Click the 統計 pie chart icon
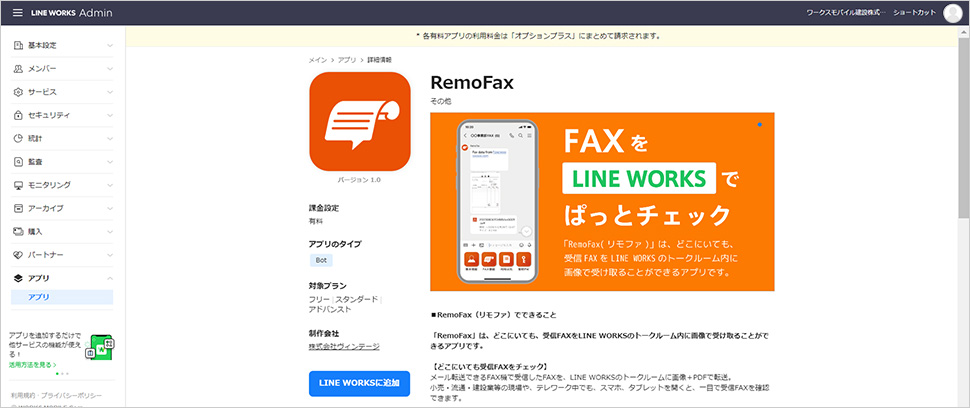 pos(18,138)
